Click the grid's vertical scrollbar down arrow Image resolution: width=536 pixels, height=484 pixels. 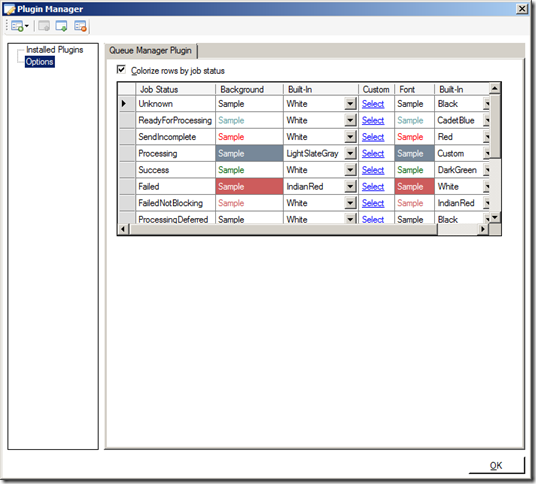[x=495, y=217]
